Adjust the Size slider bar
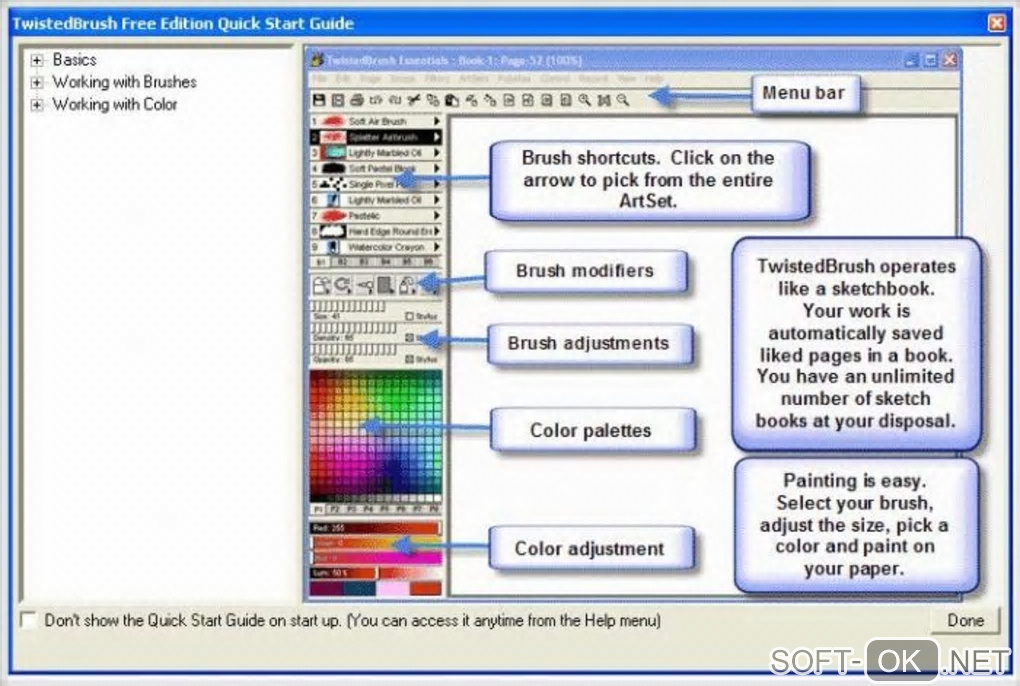Screen dimensions: 1020x686 (348, 306)
